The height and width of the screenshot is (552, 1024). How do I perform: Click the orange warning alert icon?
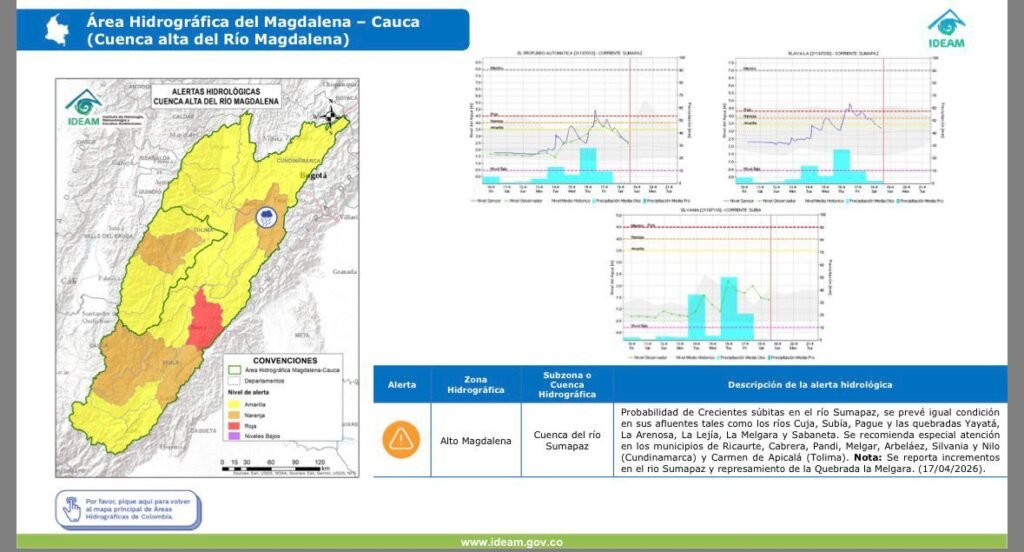click(401, 439)
